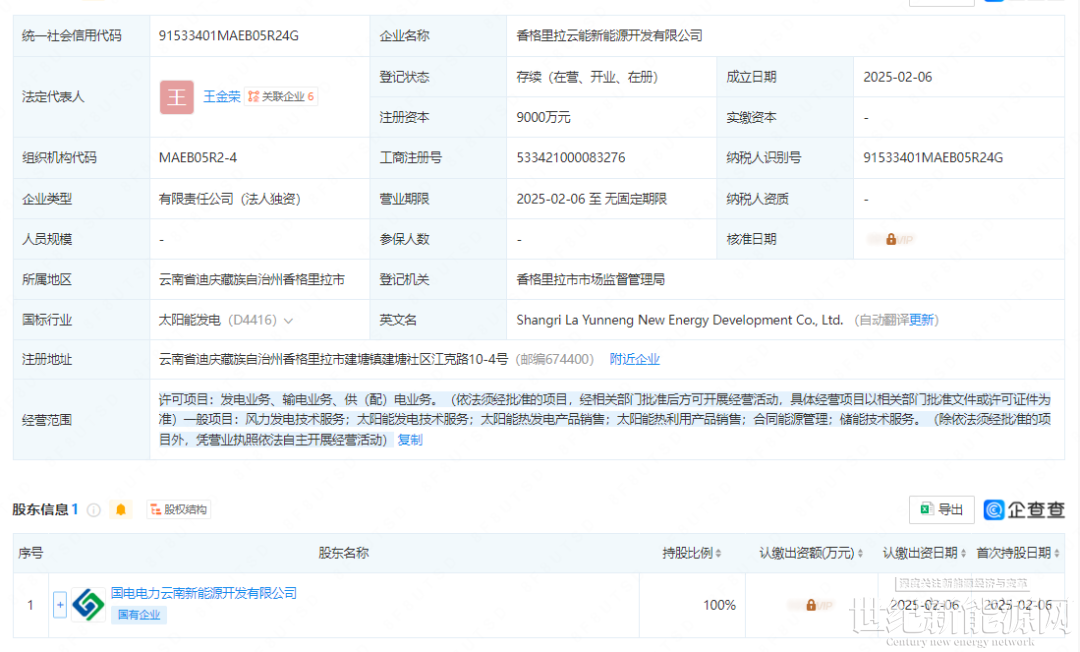Click business term 2025-02-06 至 无固定期限
The width and height of the screenshot is (1080, 652).
pos(592,199)
